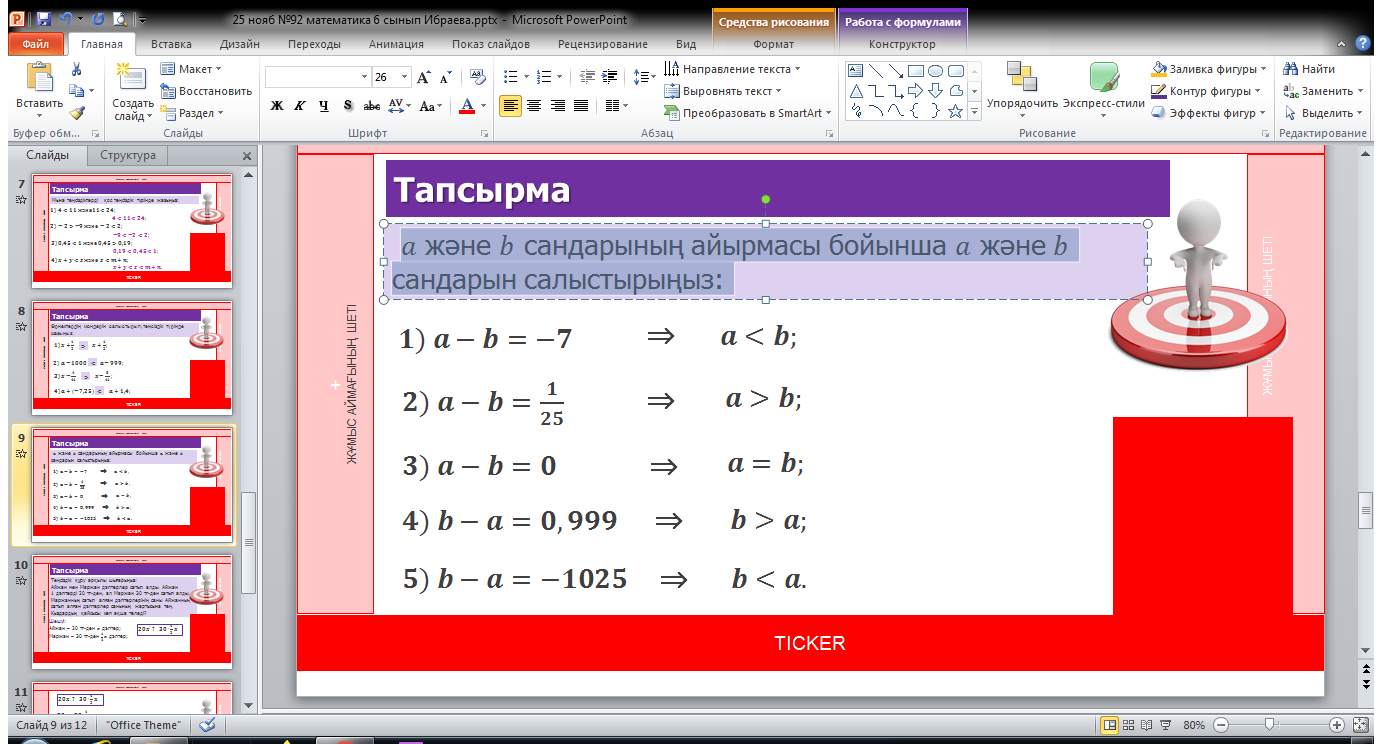Click the Экспресс-стили quick styles button

point(1104,89)
